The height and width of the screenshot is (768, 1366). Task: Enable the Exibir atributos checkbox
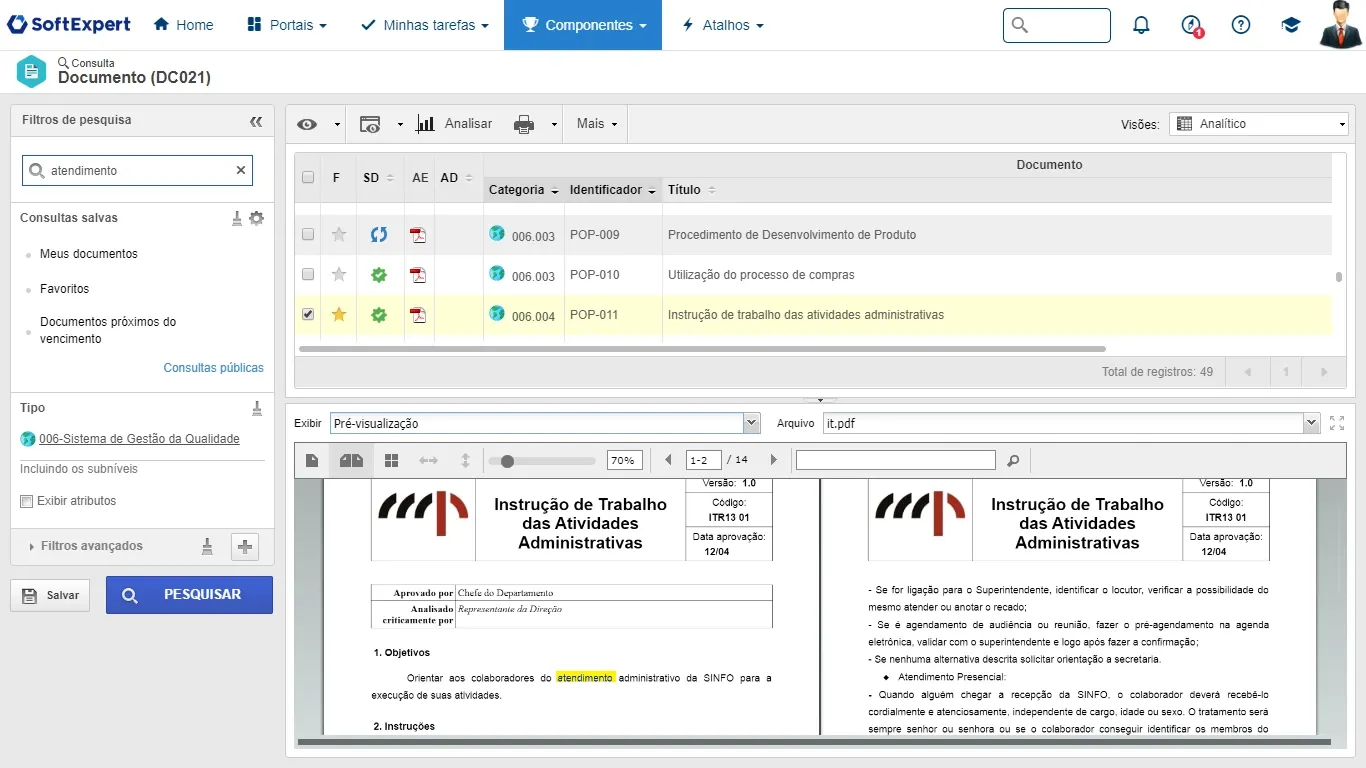(27, 501)
